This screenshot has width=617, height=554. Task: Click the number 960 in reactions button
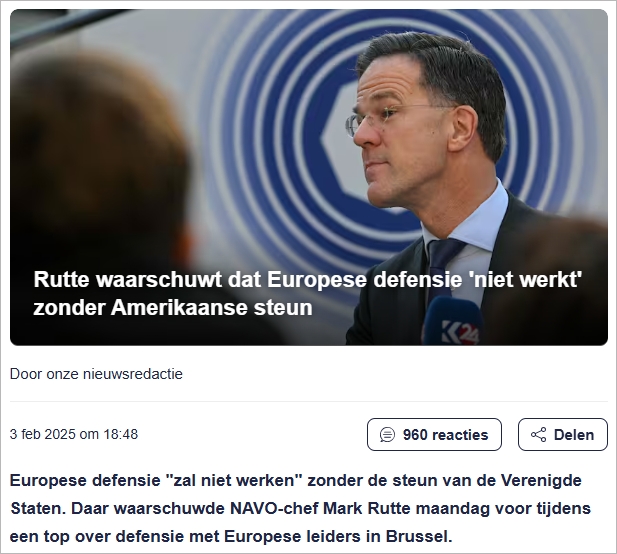pos(415,435)
